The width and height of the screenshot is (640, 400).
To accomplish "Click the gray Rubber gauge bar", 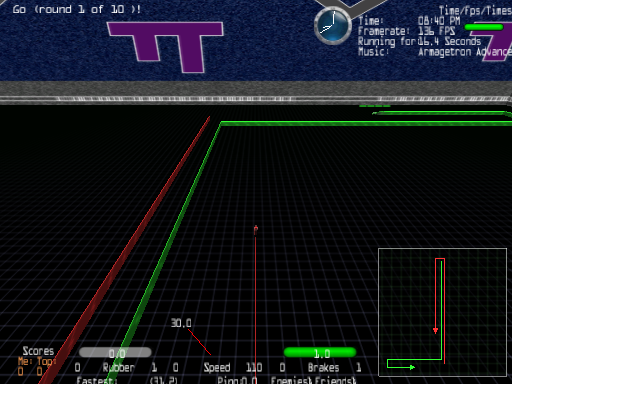I will click(116, 352).
